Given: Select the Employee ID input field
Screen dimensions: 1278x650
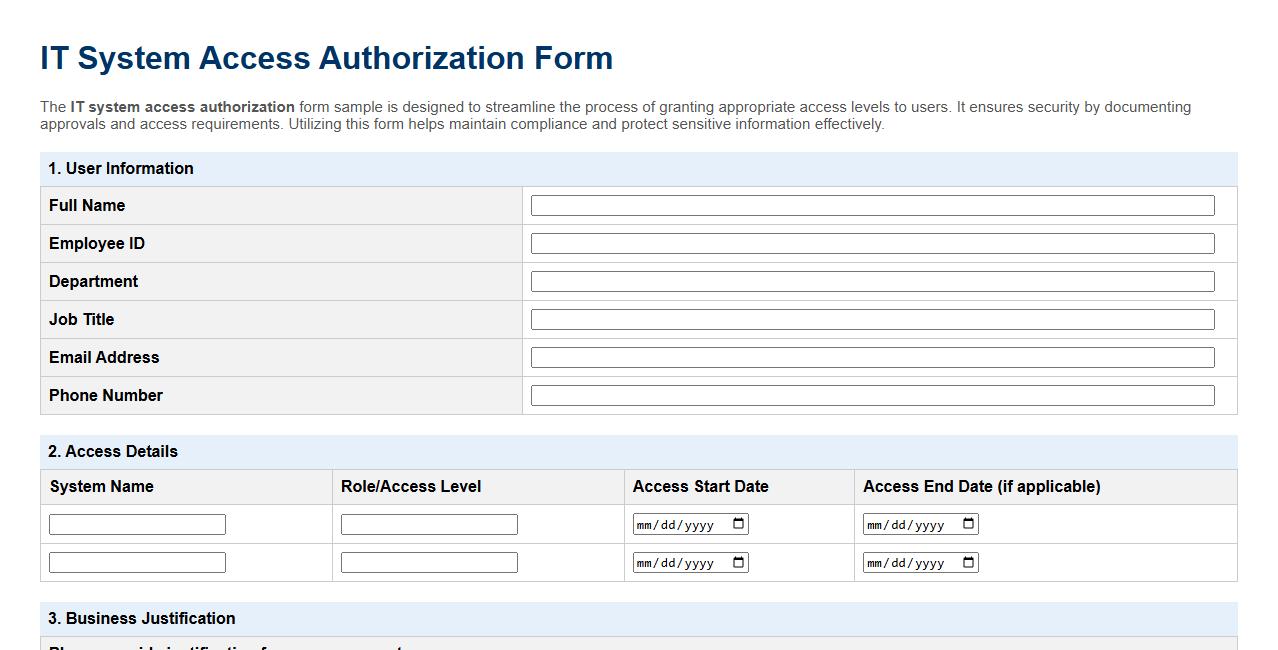Looking at the screenshot, I should pyautogui.click(x=873, y=243).
